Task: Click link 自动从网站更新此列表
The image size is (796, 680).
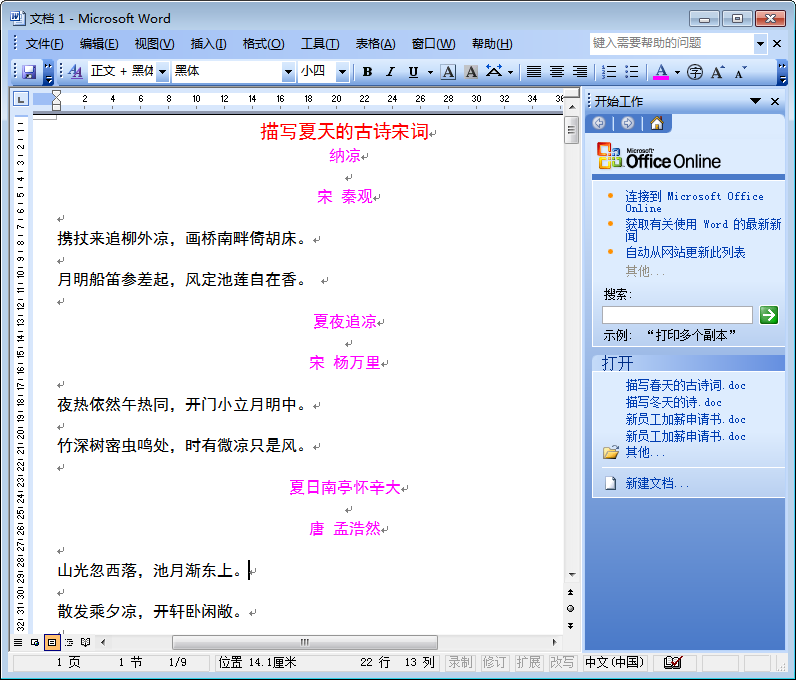Action: coord(685,252)
